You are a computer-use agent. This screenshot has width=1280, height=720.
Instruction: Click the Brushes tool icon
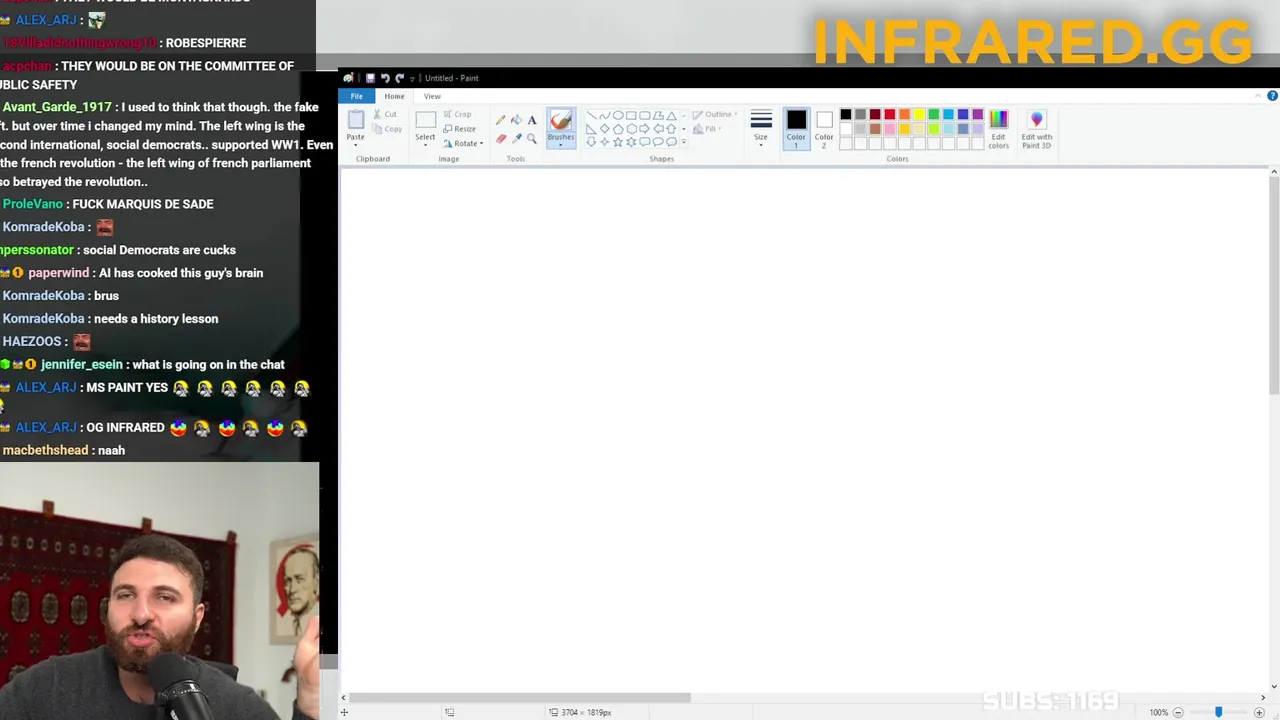click(x=561, y=121)
